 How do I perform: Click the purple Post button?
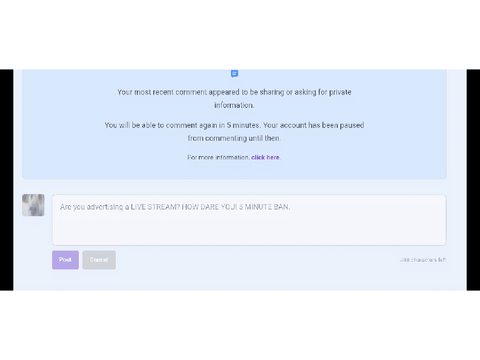point(65,260)
